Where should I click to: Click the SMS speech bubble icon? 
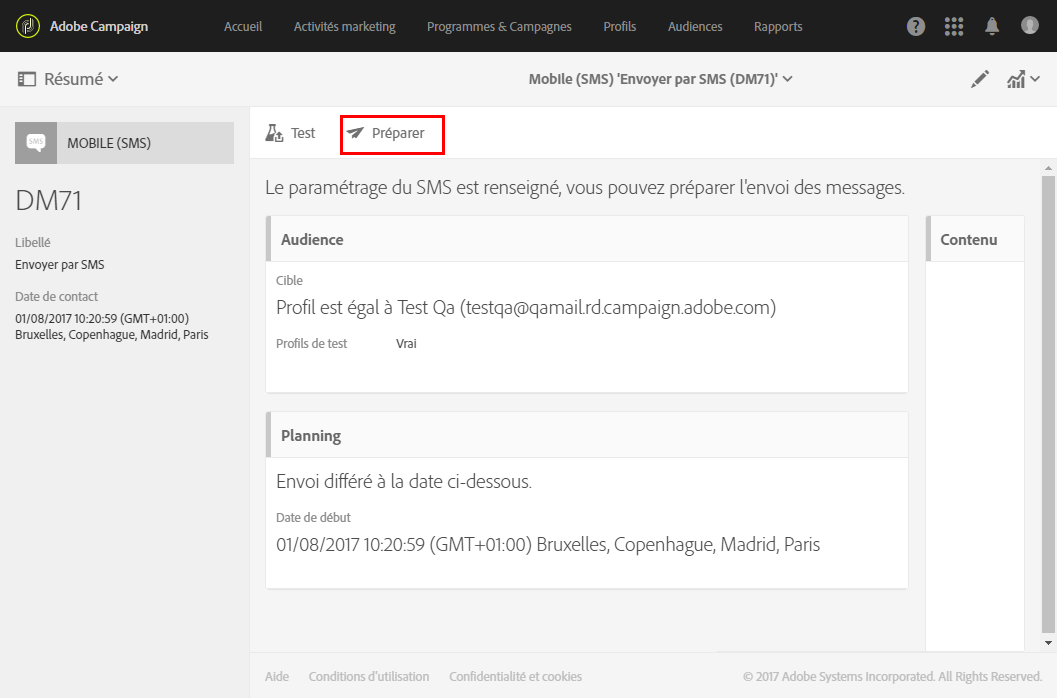click(36, 143)
